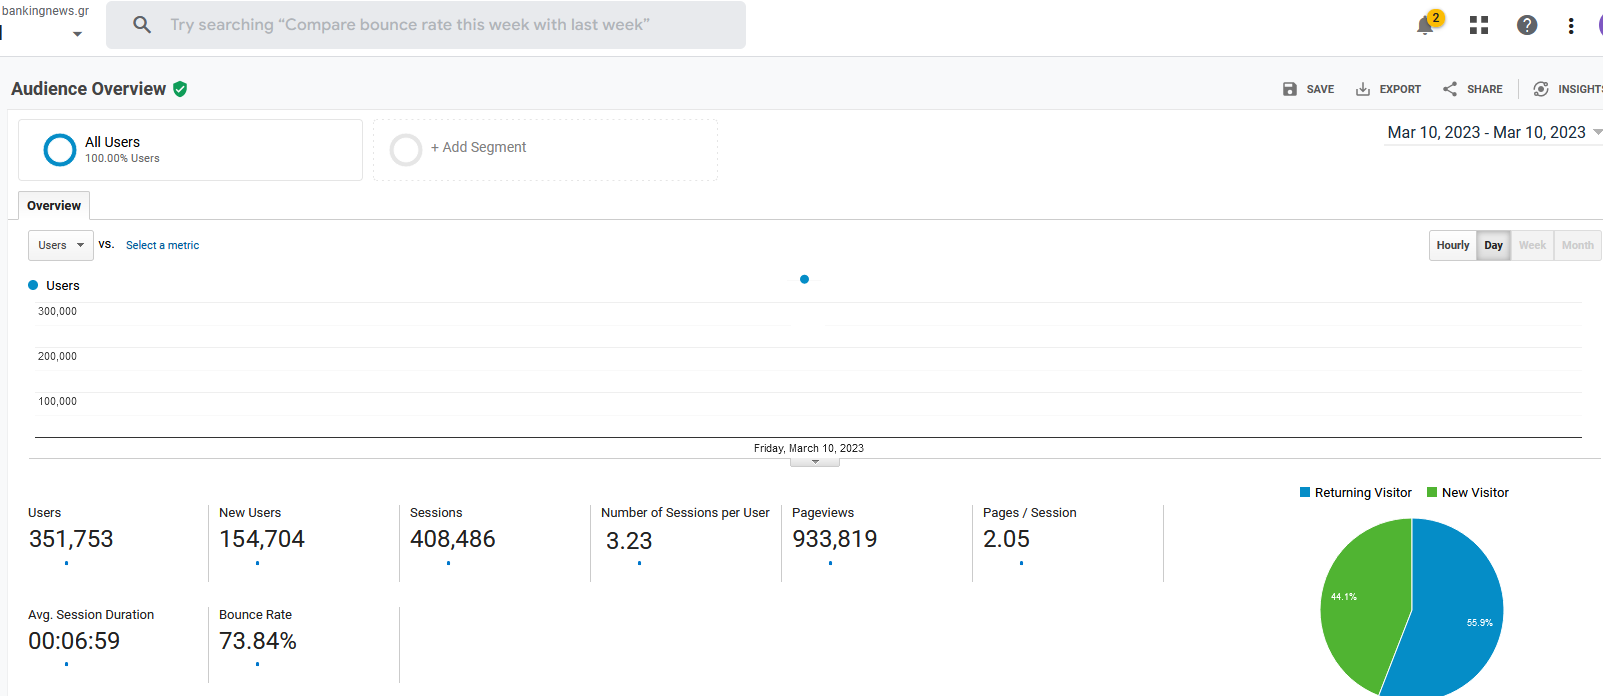Screen dimensions: 1603x696
Task: Open the notifications bell
Action: [1425, 26]
